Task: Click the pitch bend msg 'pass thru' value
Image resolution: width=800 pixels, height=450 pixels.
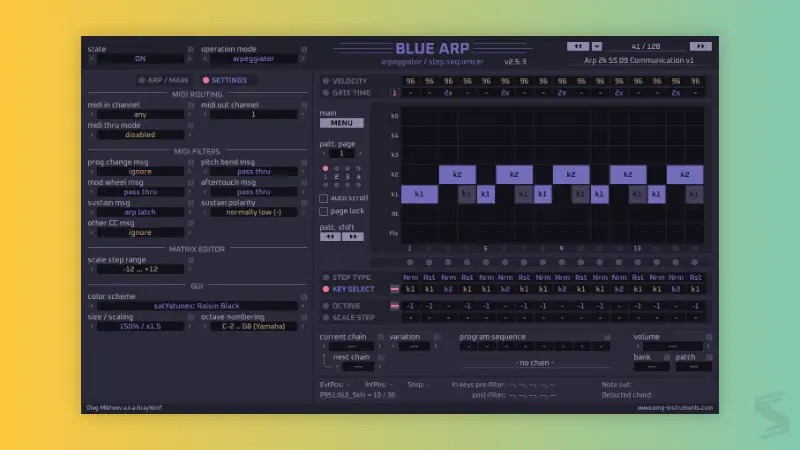Action: [x=253, y=172]
